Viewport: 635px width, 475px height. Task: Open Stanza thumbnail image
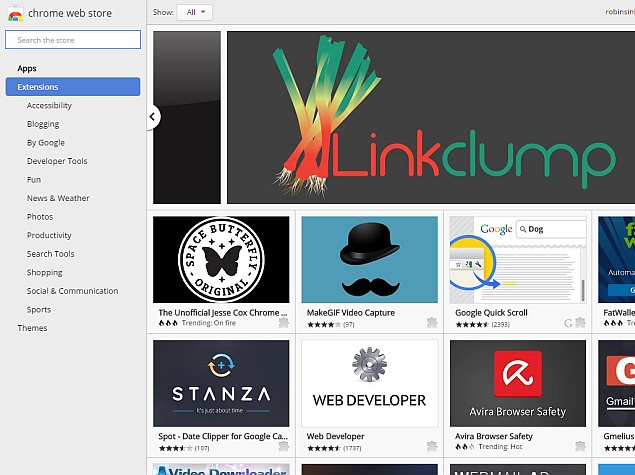click(x=221, y=383)
